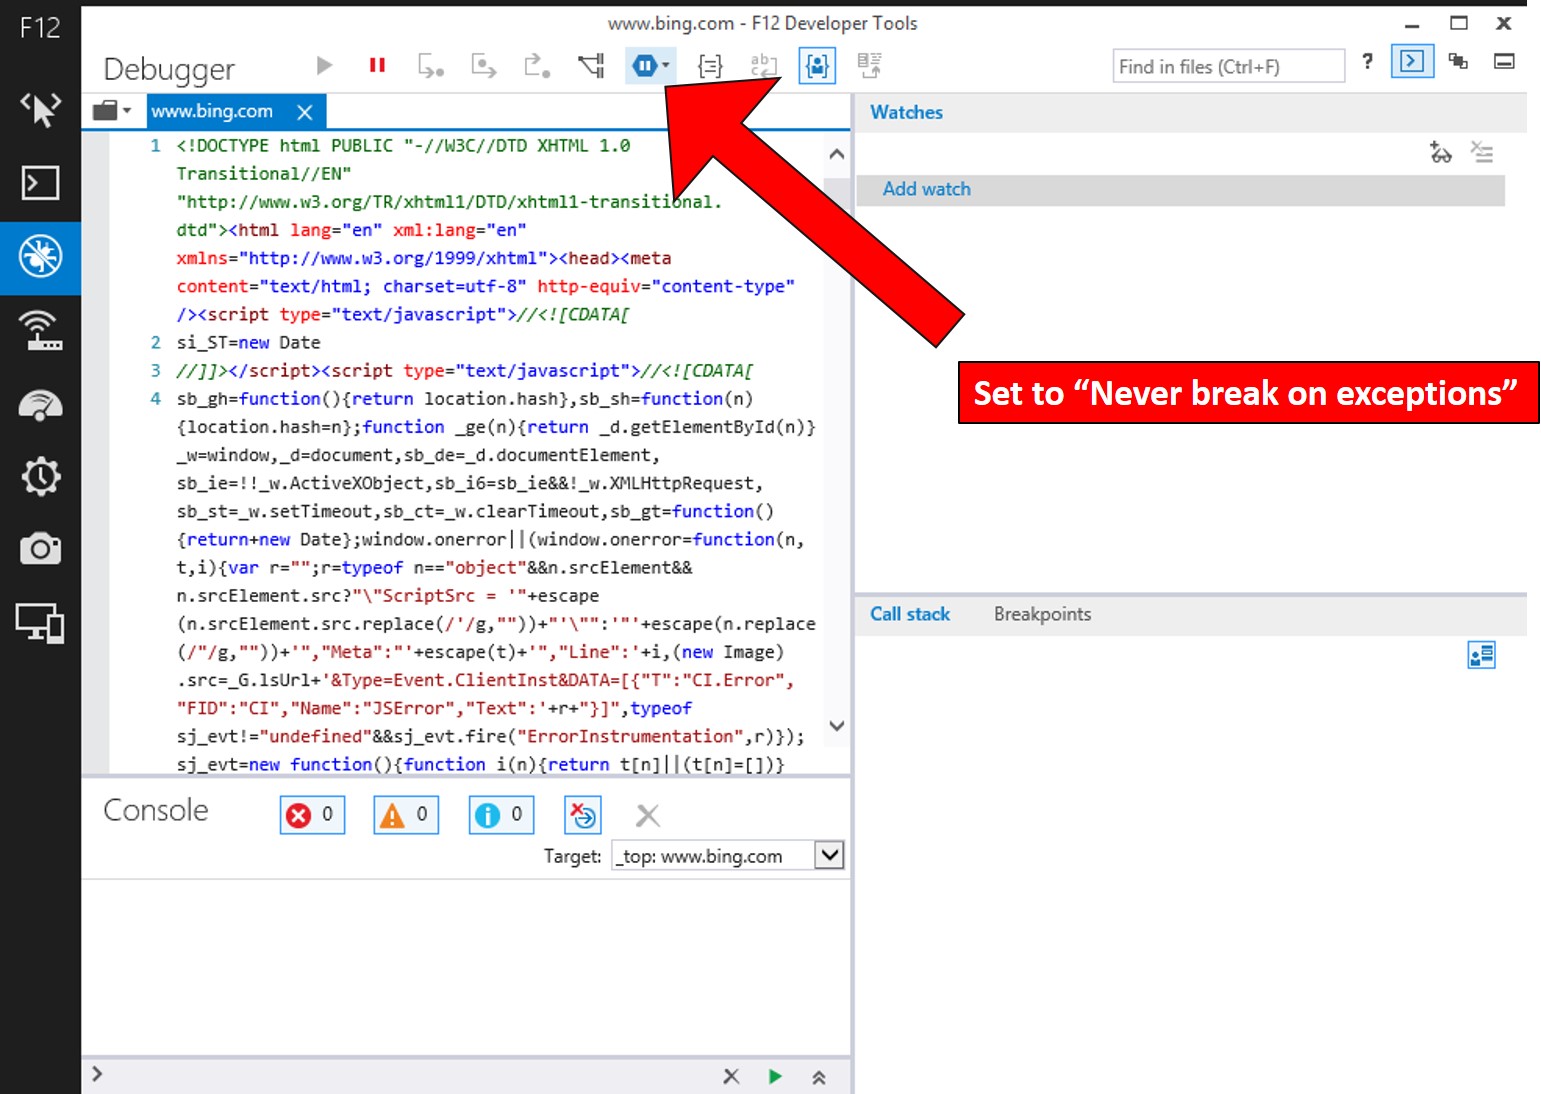Open the file picker folder dropdown
This screenshot has width=1541, height=1094.
pos(112,111)
